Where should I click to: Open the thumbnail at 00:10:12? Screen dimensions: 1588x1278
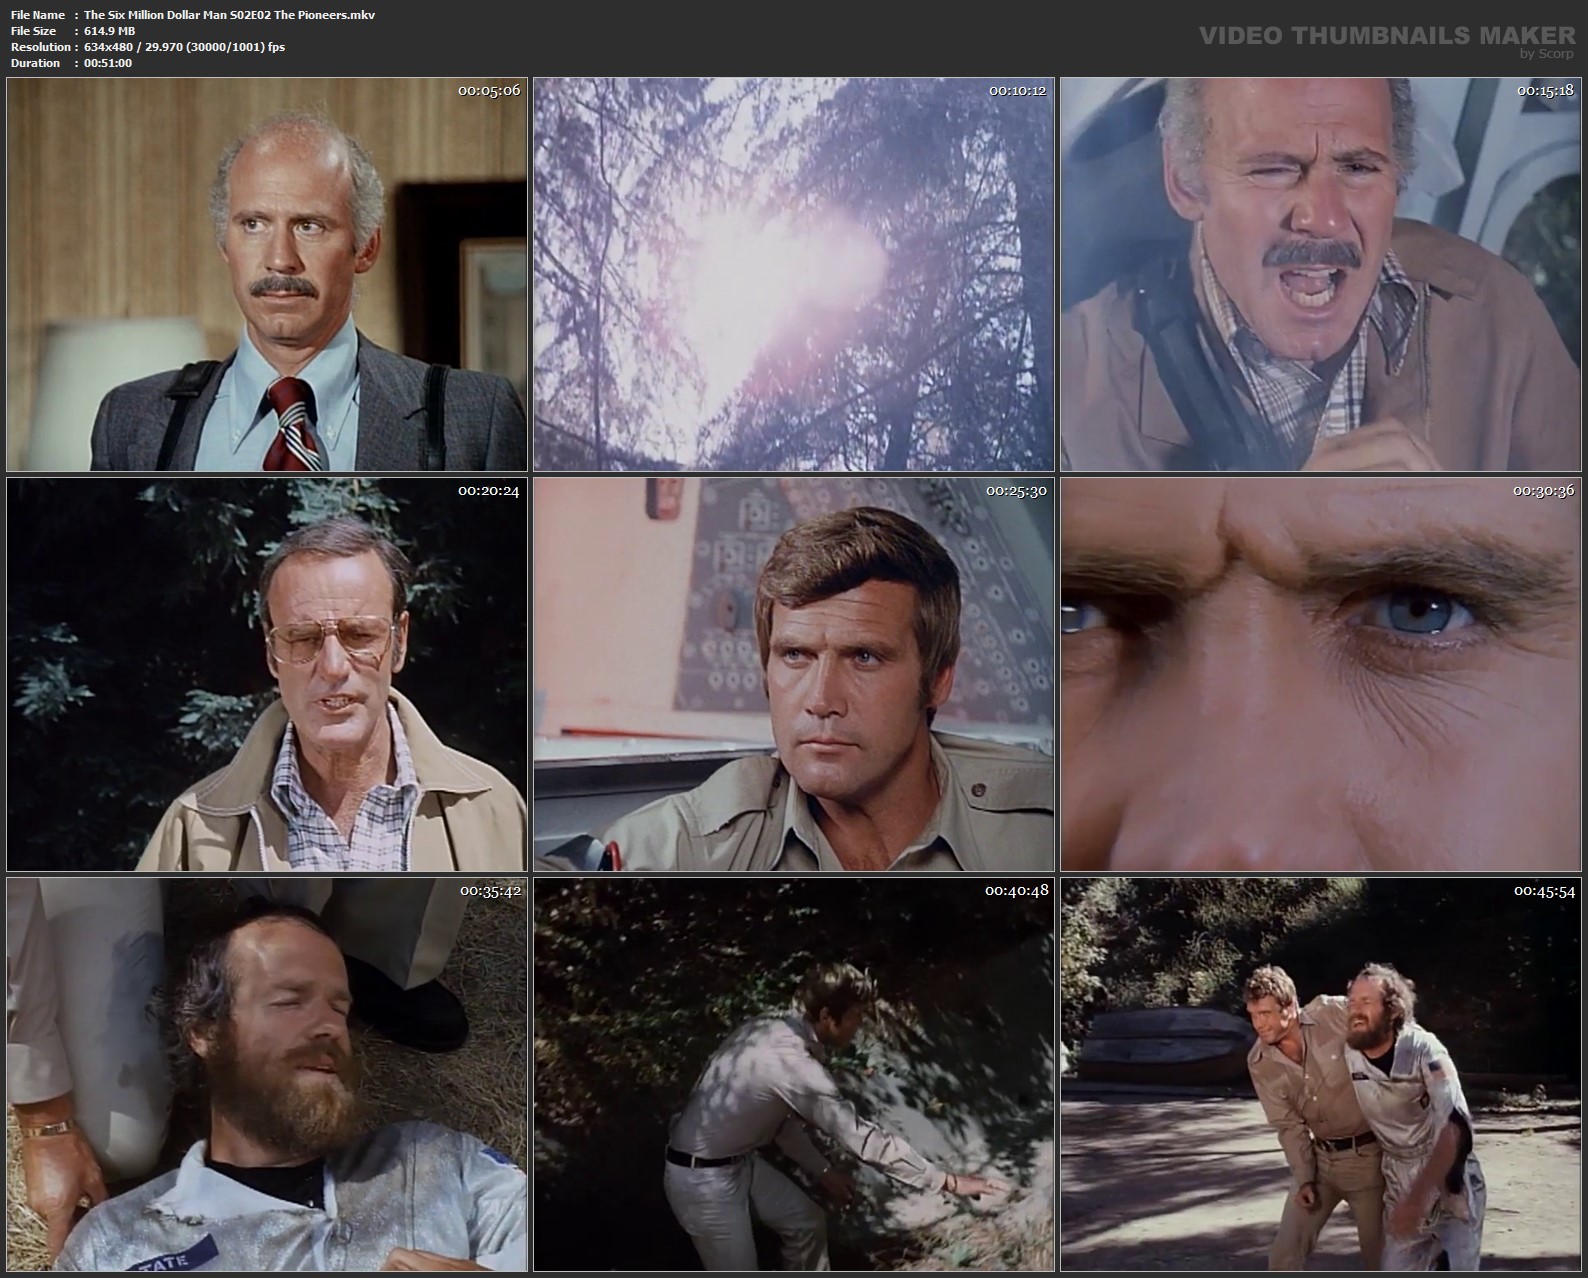pos(794,274)
